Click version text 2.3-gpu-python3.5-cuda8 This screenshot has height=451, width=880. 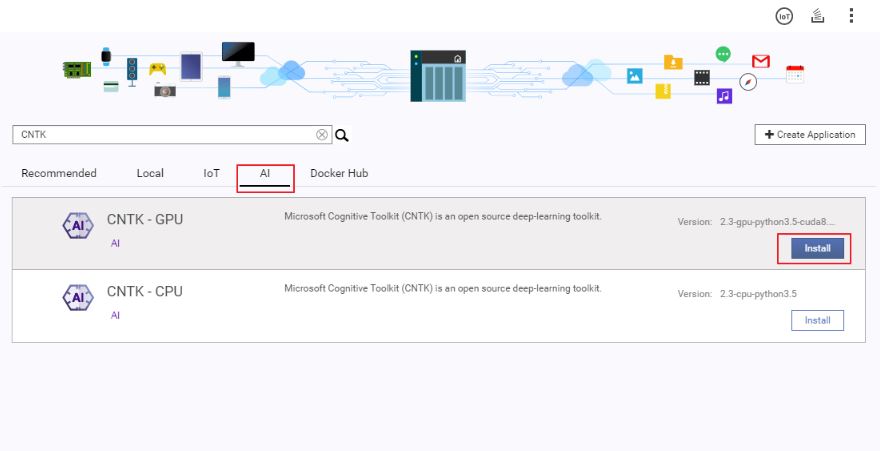pyautogui.click(x=777, y=222)
